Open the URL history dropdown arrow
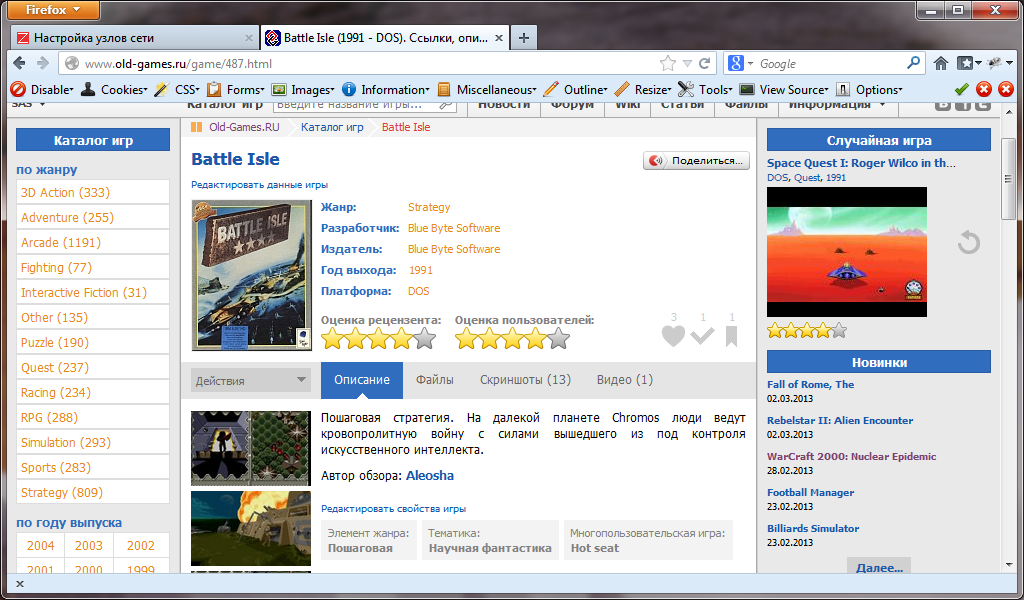 click(x=687, y=63)
